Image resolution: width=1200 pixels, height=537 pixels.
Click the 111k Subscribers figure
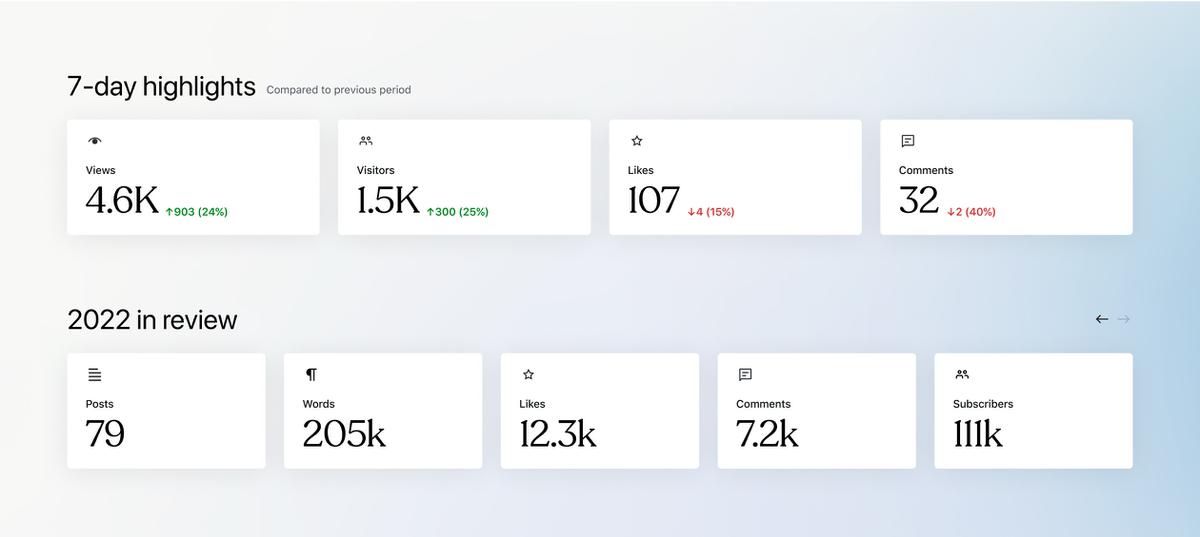[977, 434]
